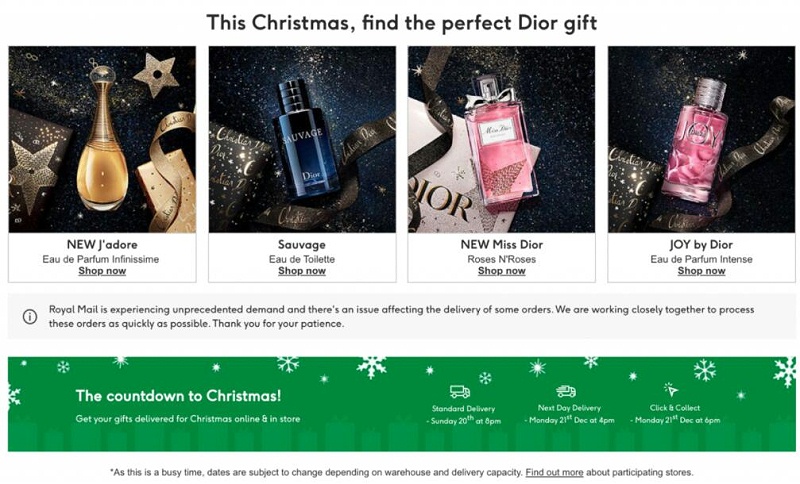The image size is (800, 484).
Task: Click the NEW Miss Dior title
Action: tap(502, 245)
